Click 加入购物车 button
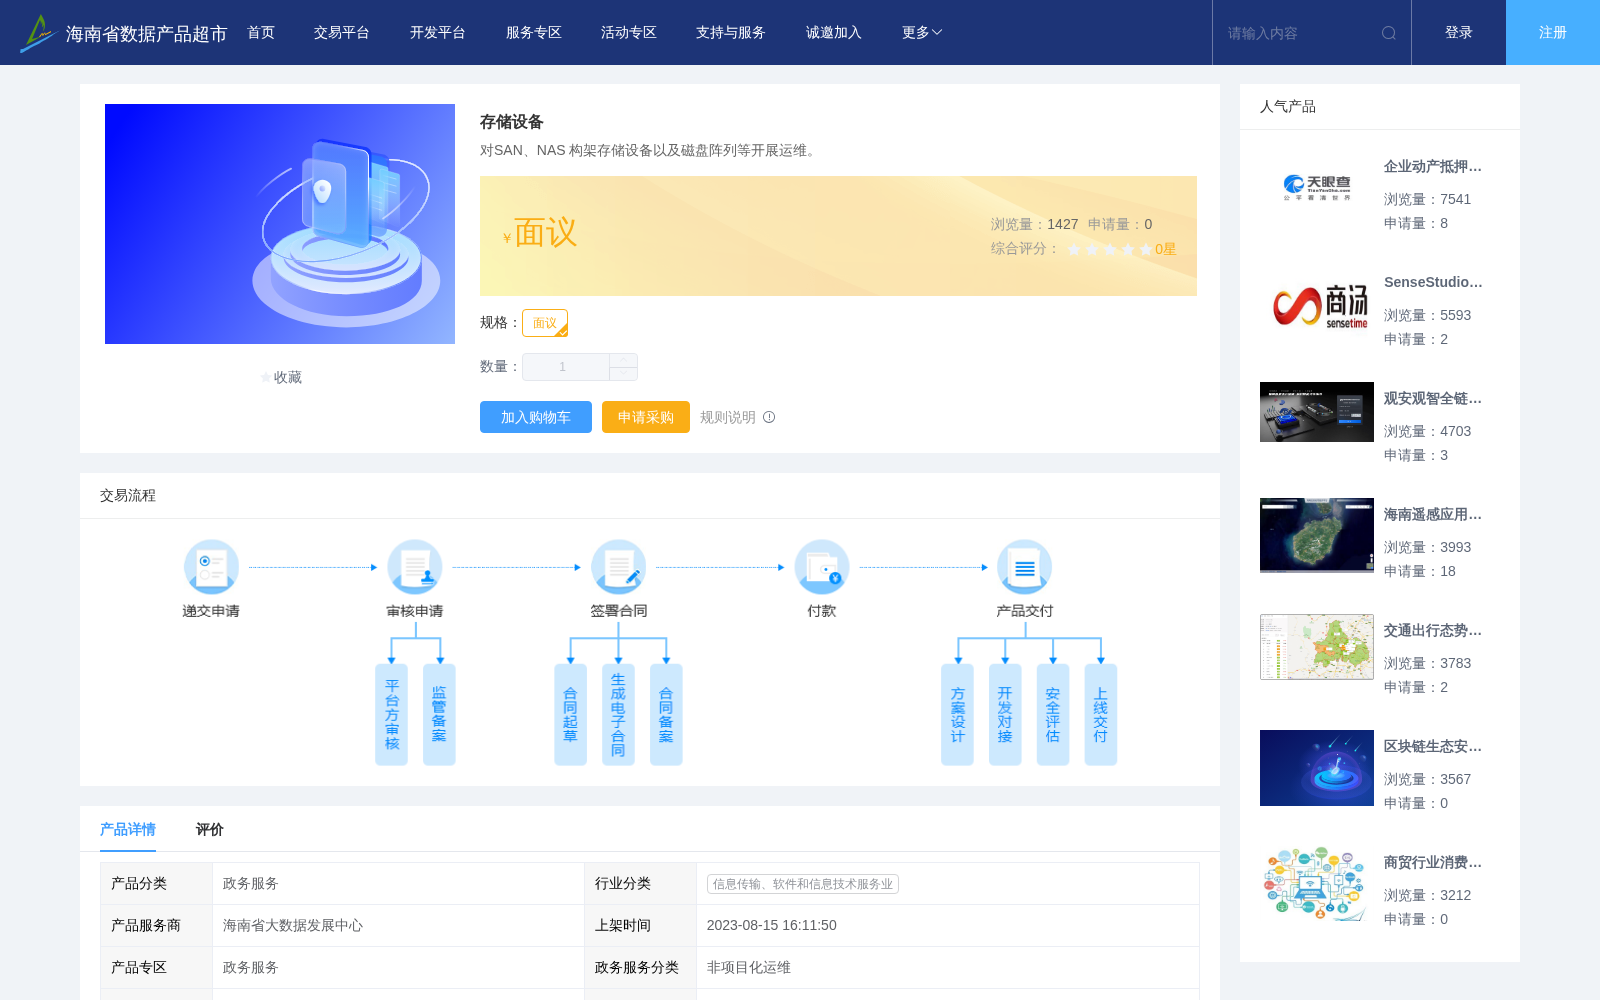 536,417
